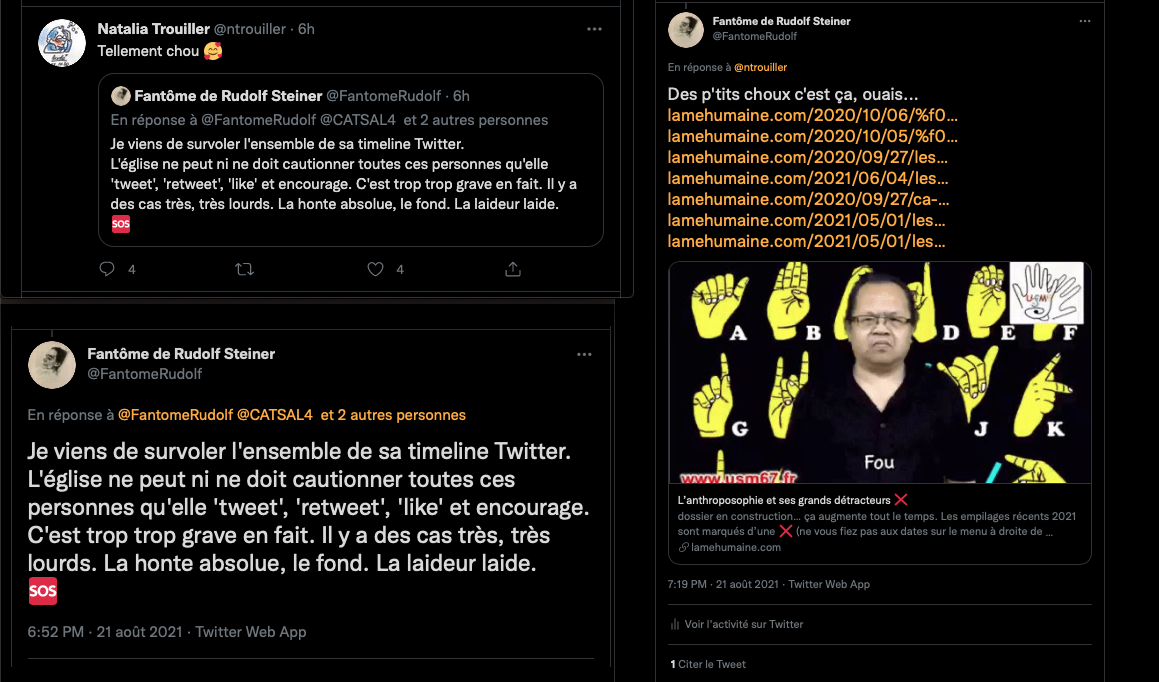Open the lamehumaine.com/2021/06/04 link
The height and width of the screenshot is (682, 1159).
pyautogui.click(x=807, y=178)
